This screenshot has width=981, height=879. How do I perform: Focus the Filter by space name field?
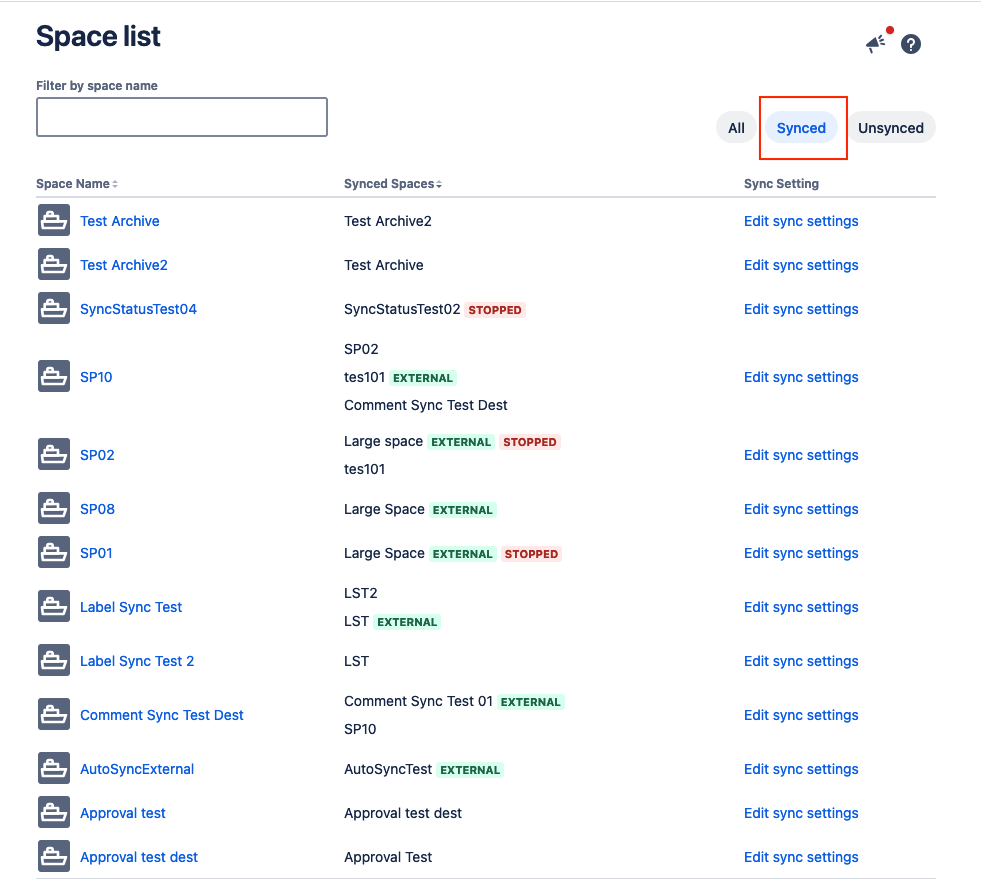(x=182, y=117)
